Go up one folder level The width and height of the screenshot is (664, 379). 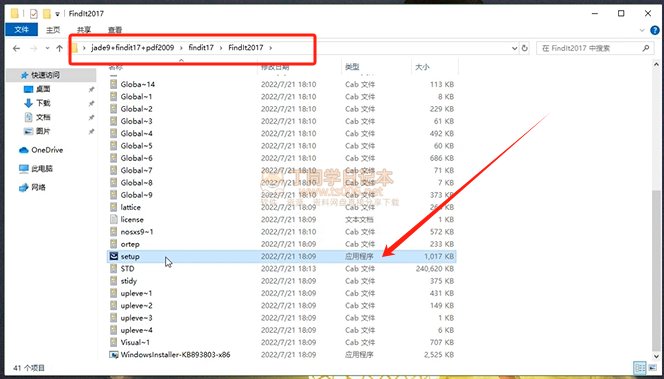click(x=59, y=48)
